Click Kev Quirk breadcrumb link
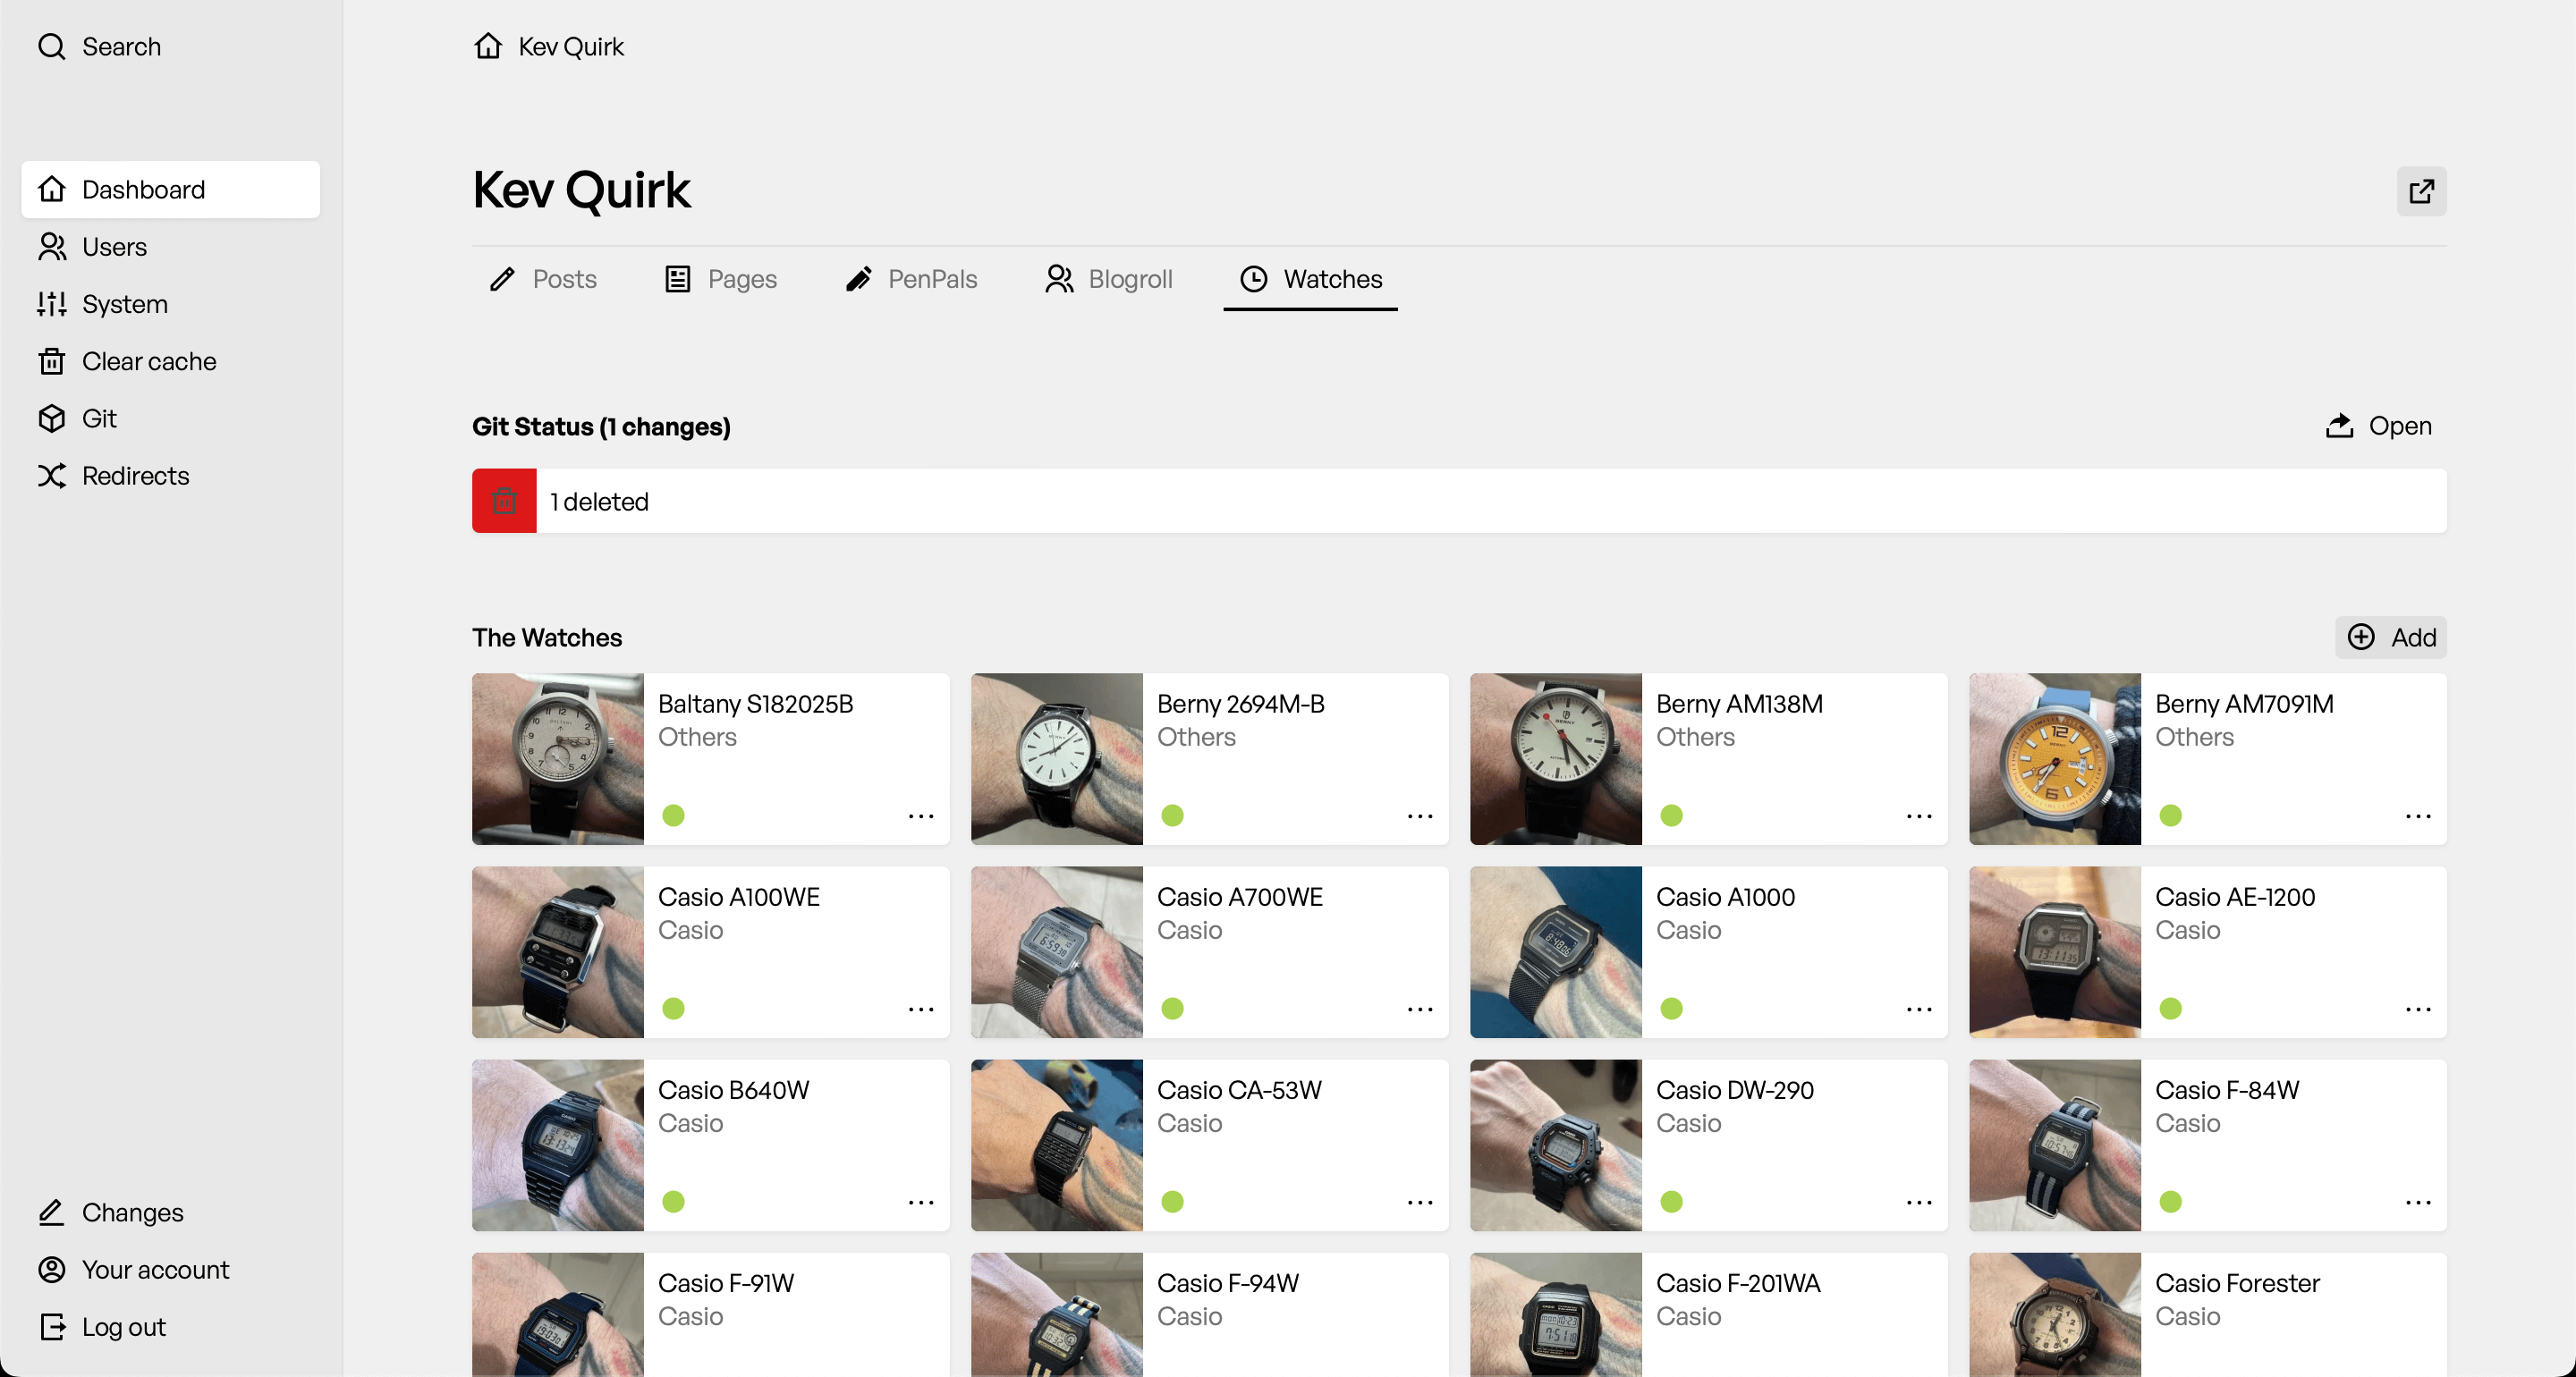The height and width of the screenshot is (1377, 2576). pos(571,47)
